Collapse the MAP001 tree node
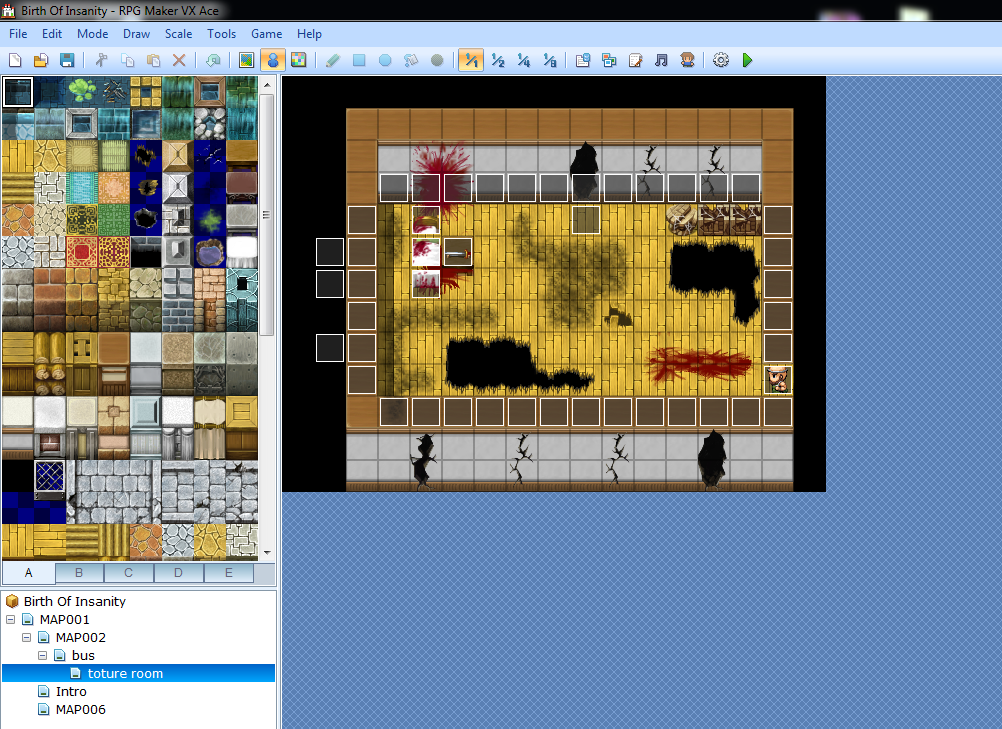Screen dimensions: 1002x729 tap(10, 619)
